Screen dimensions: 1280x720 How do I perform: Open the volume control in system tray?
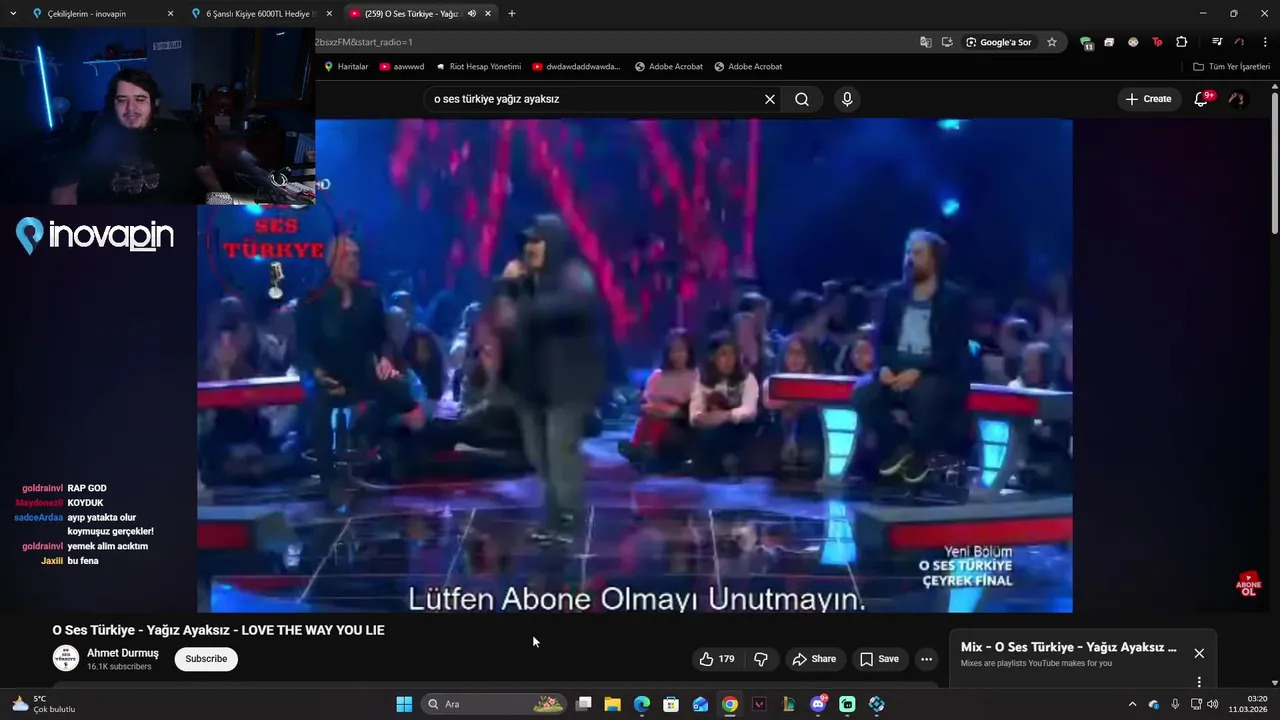(1213, 704)
